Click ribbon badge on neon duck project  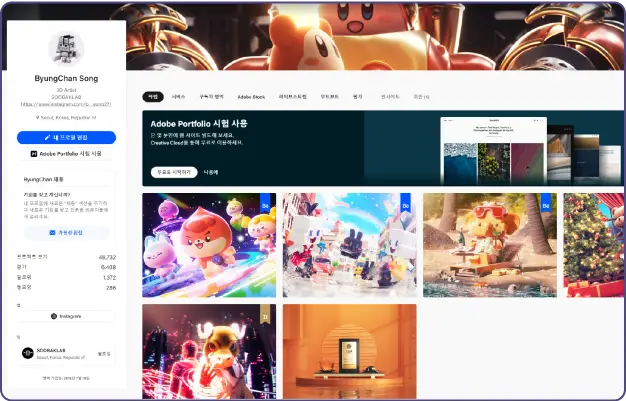(265, 314)
